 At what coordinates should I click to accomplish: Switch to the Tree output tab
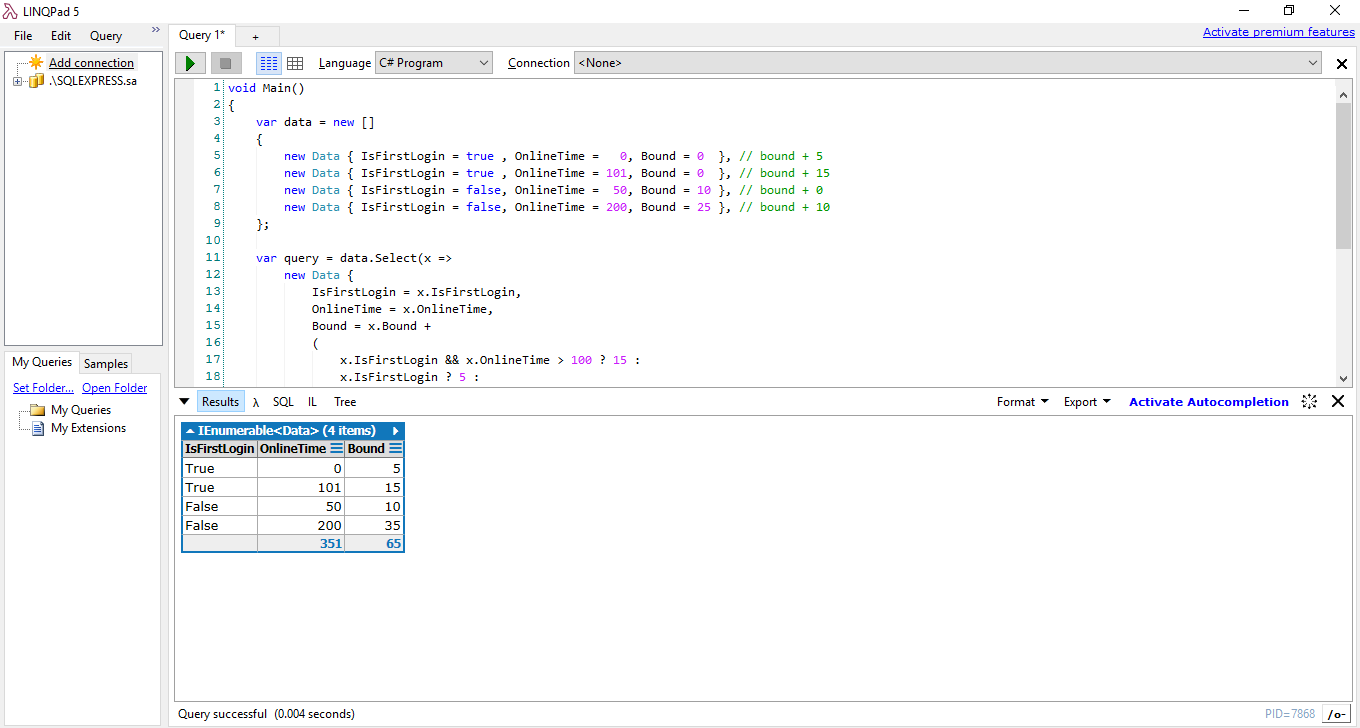tap(345, 402)
